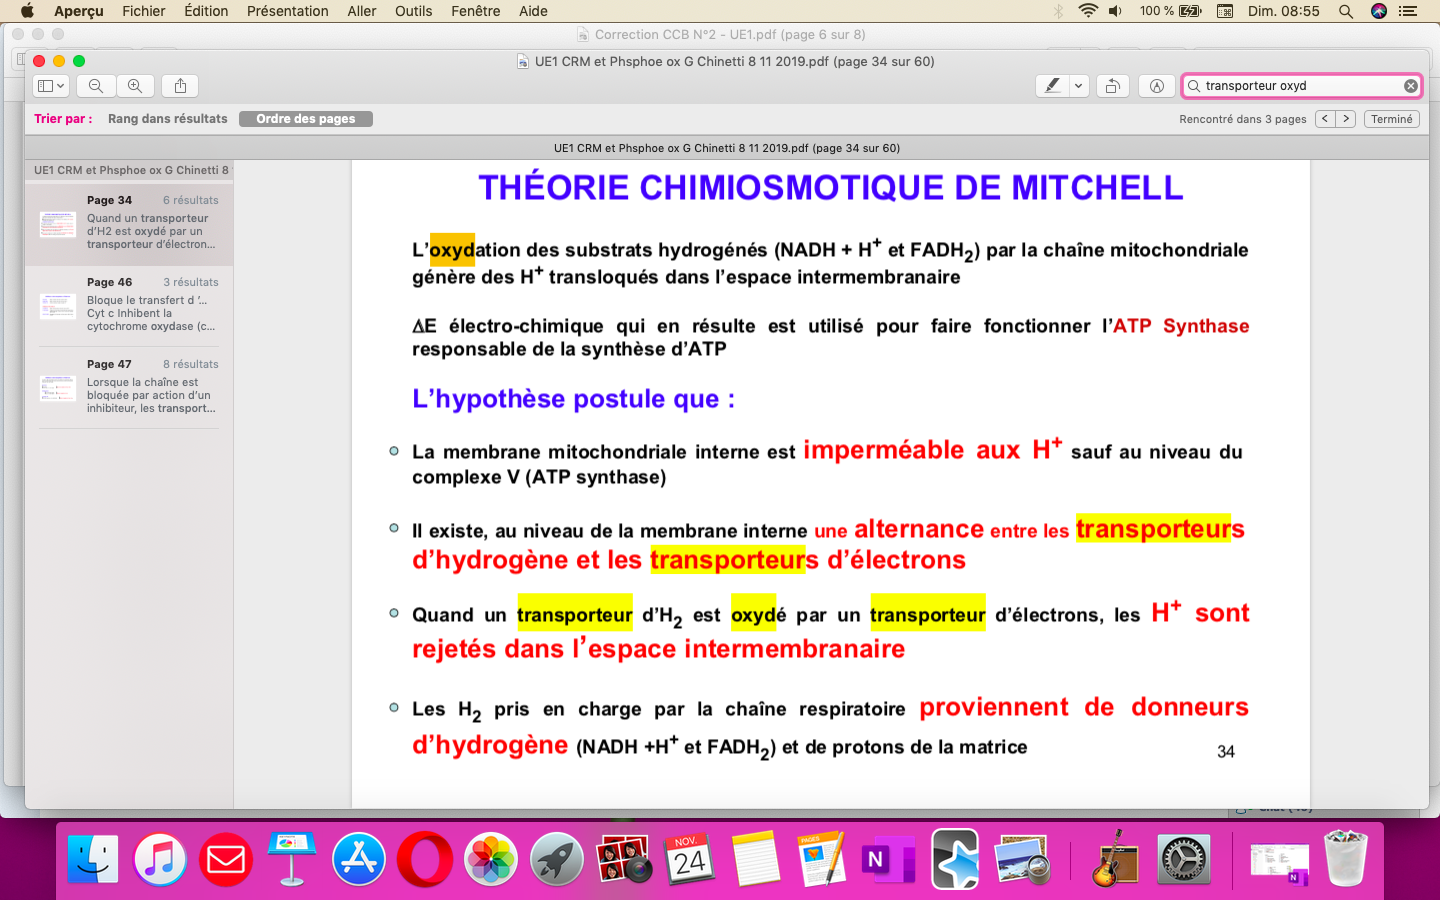
Task: Click the Terminé button
Action: coord(1391,119)
